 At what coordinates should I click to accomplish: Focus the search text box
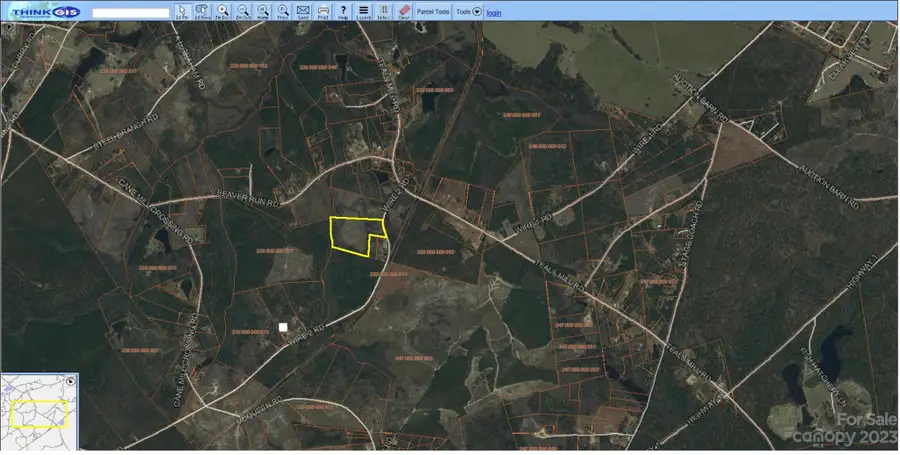pos(131,13)
